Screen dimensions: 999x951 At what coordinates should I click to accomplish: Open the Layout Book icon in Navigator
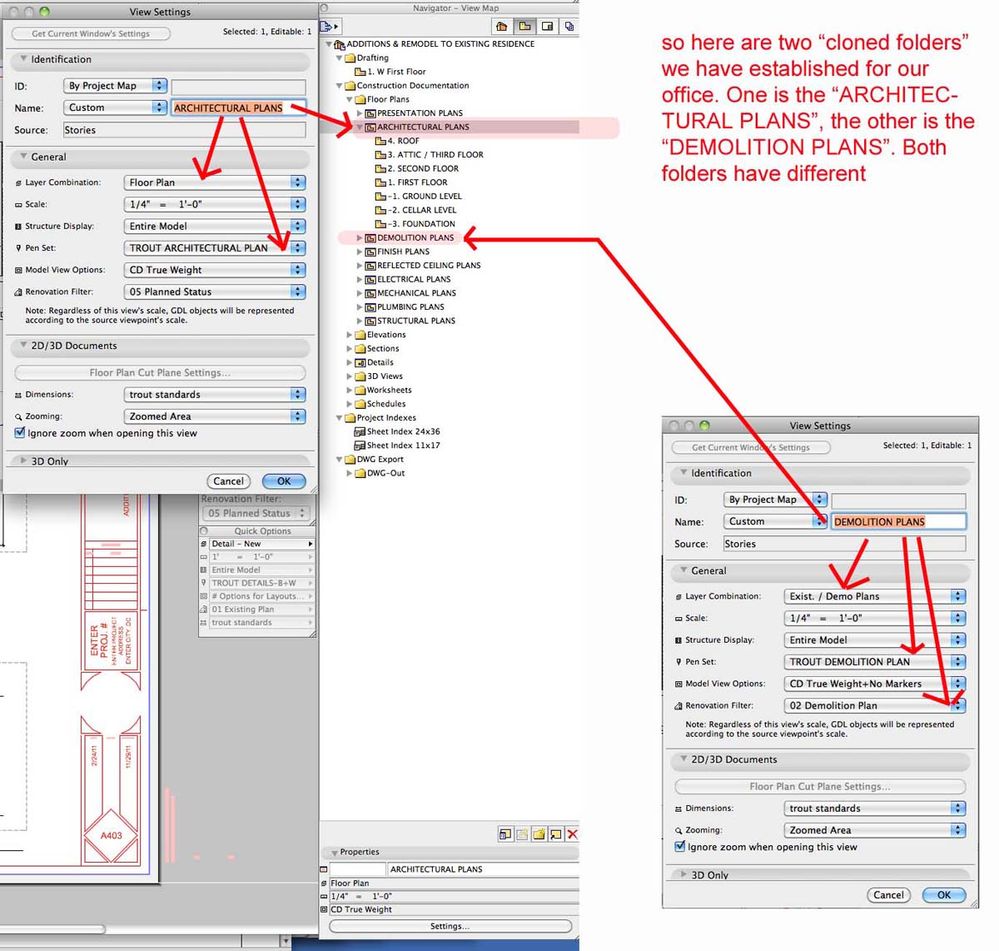[x=547, y=26]
